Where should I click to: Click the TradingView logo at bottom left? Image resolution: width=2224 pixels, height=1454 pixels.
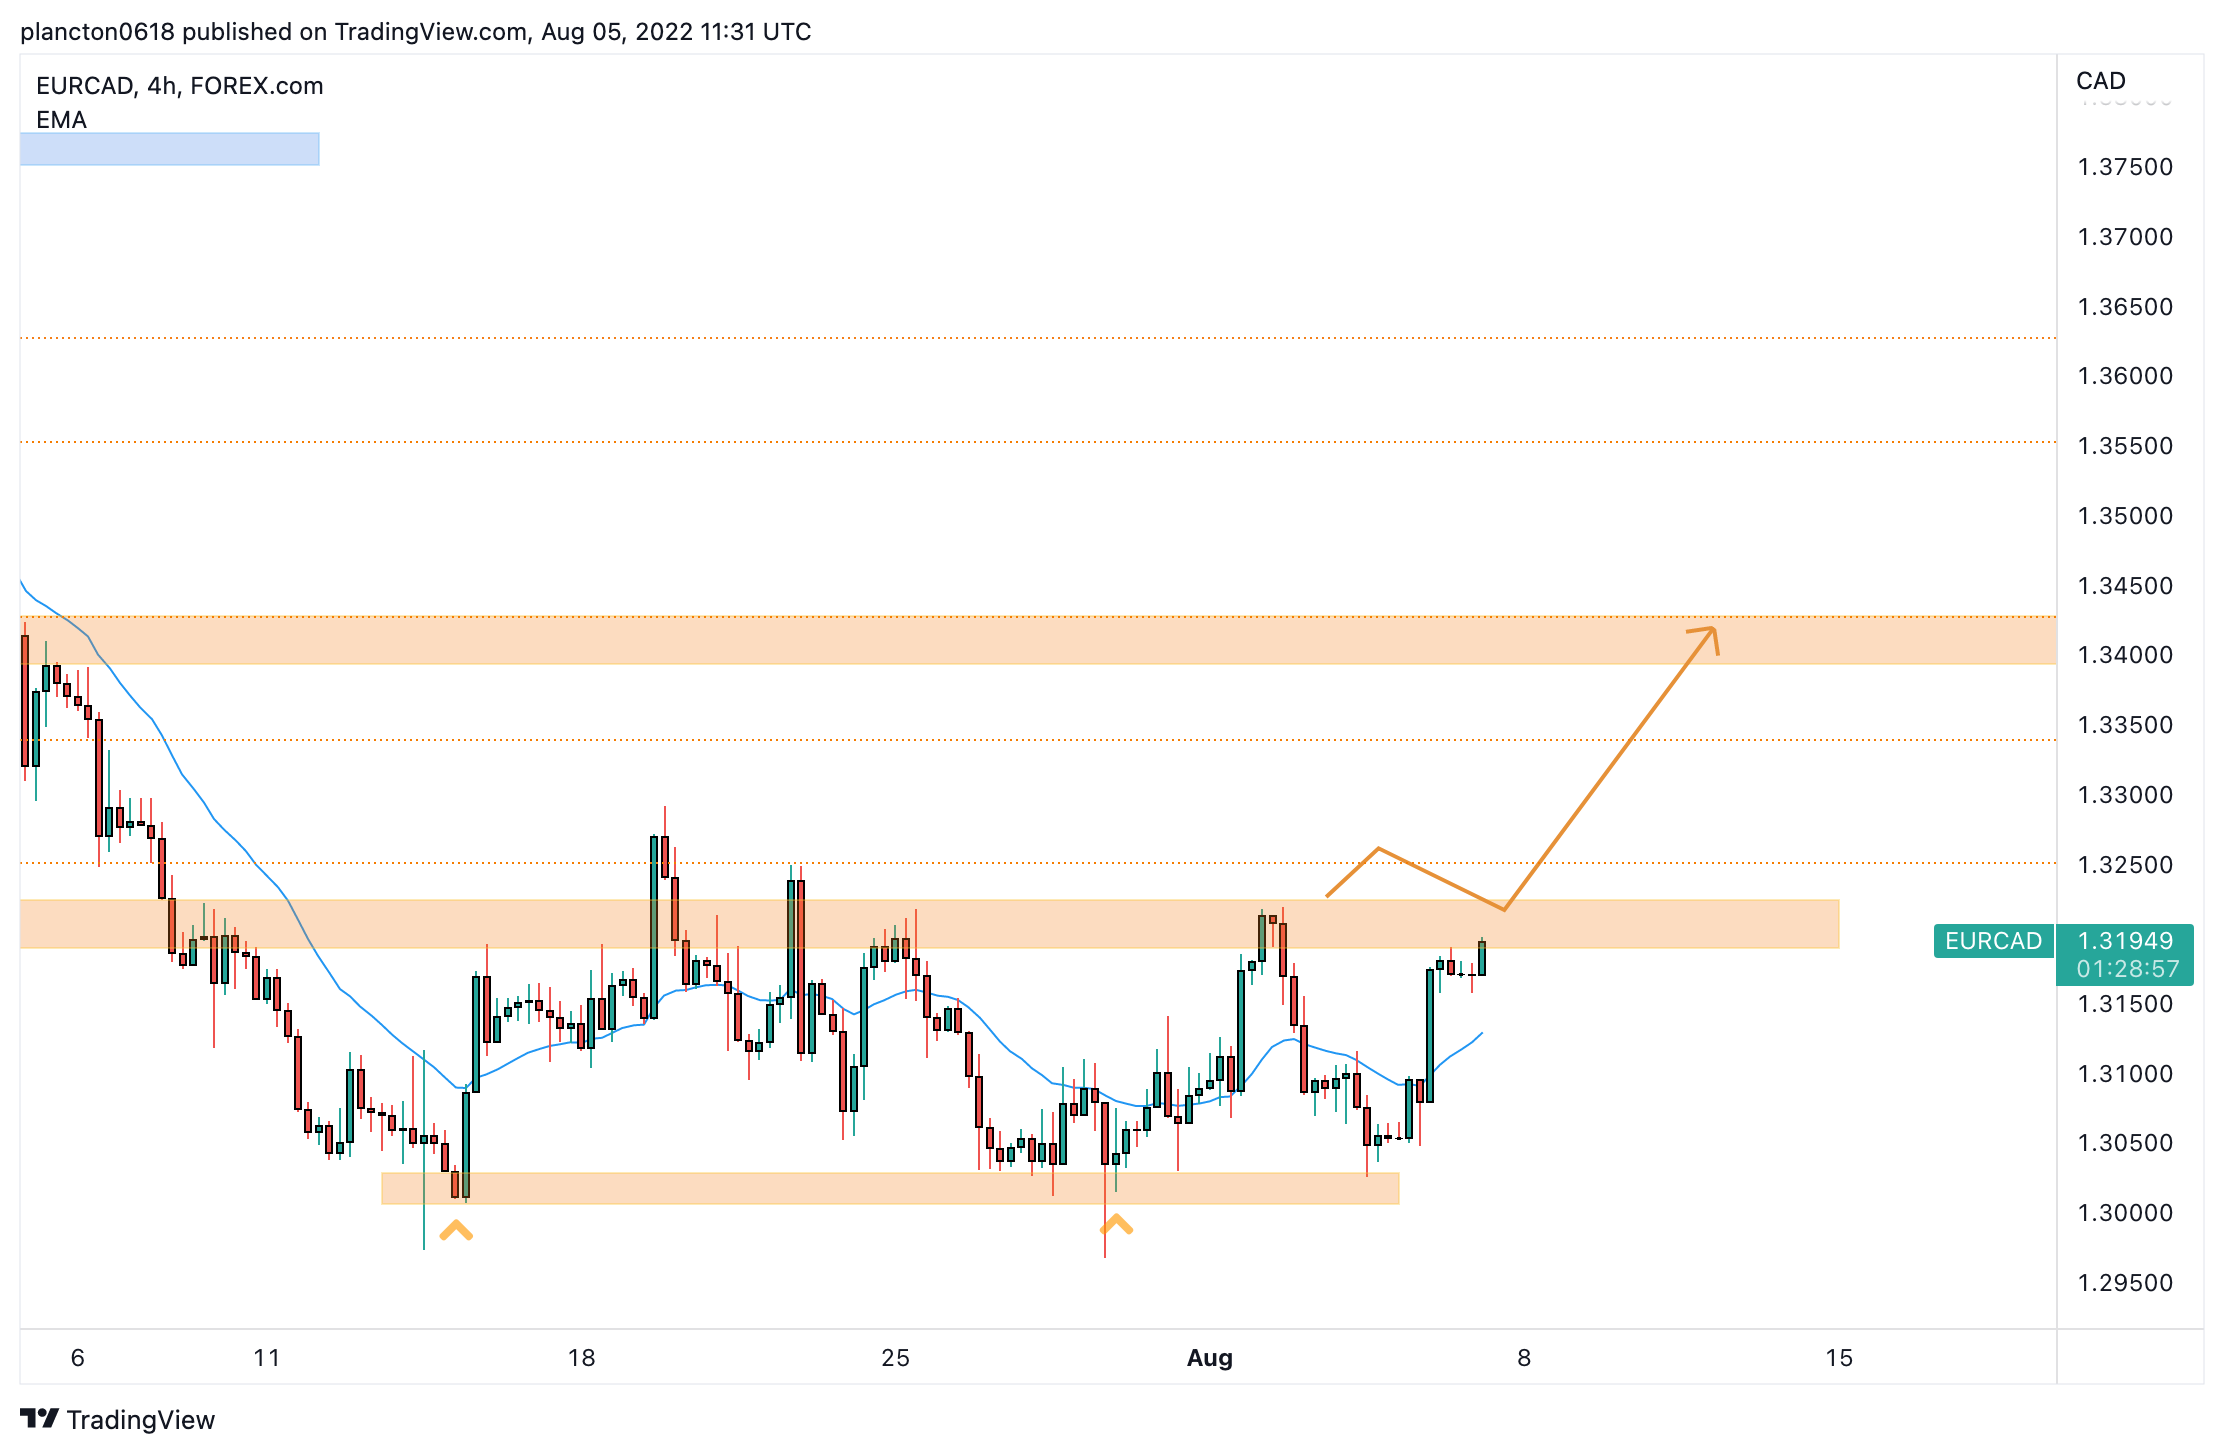(x=117, y=1420)
